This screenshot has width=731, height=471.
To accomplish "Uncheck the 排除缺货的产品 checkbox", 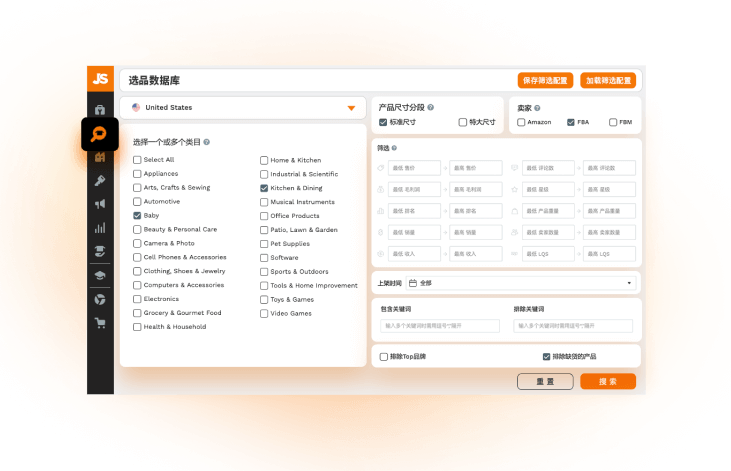I will pos(546,357).
